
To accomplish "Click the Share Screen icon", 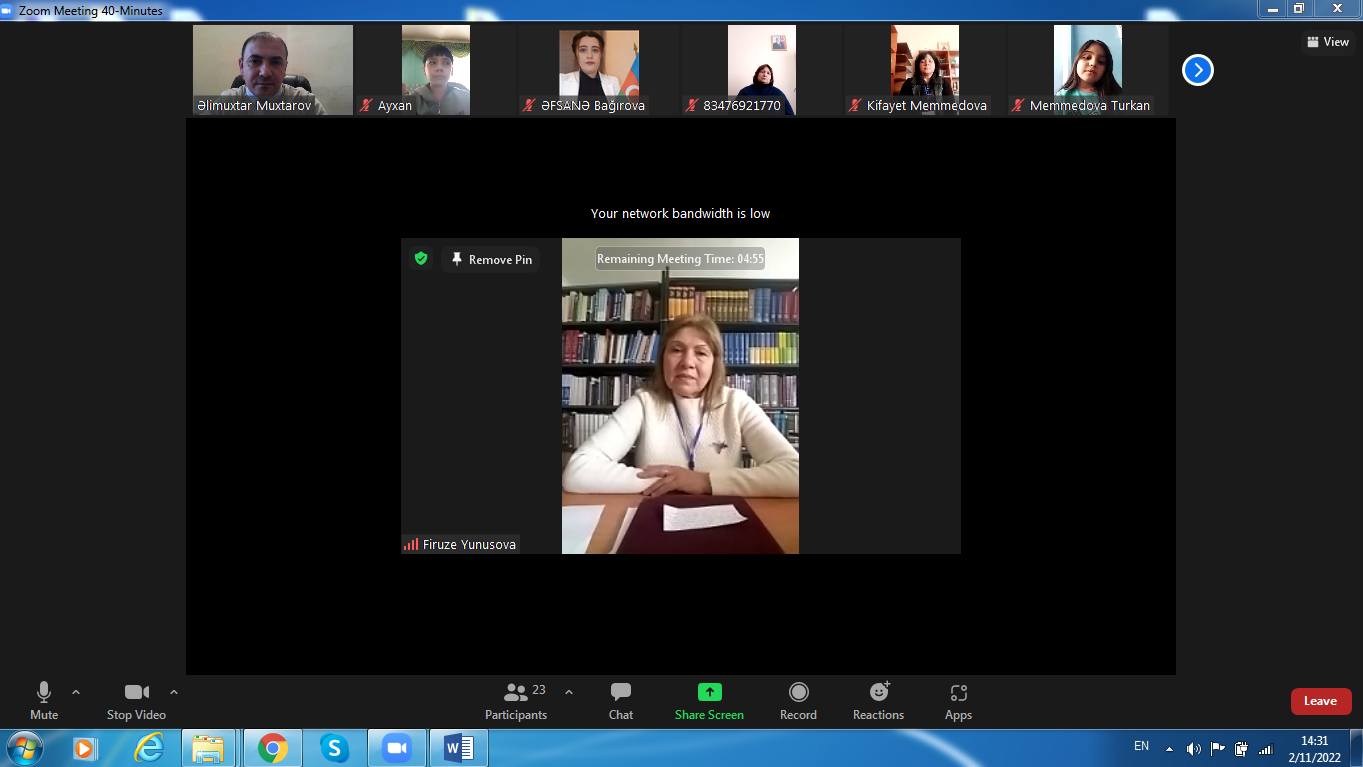I will [709, 693].
